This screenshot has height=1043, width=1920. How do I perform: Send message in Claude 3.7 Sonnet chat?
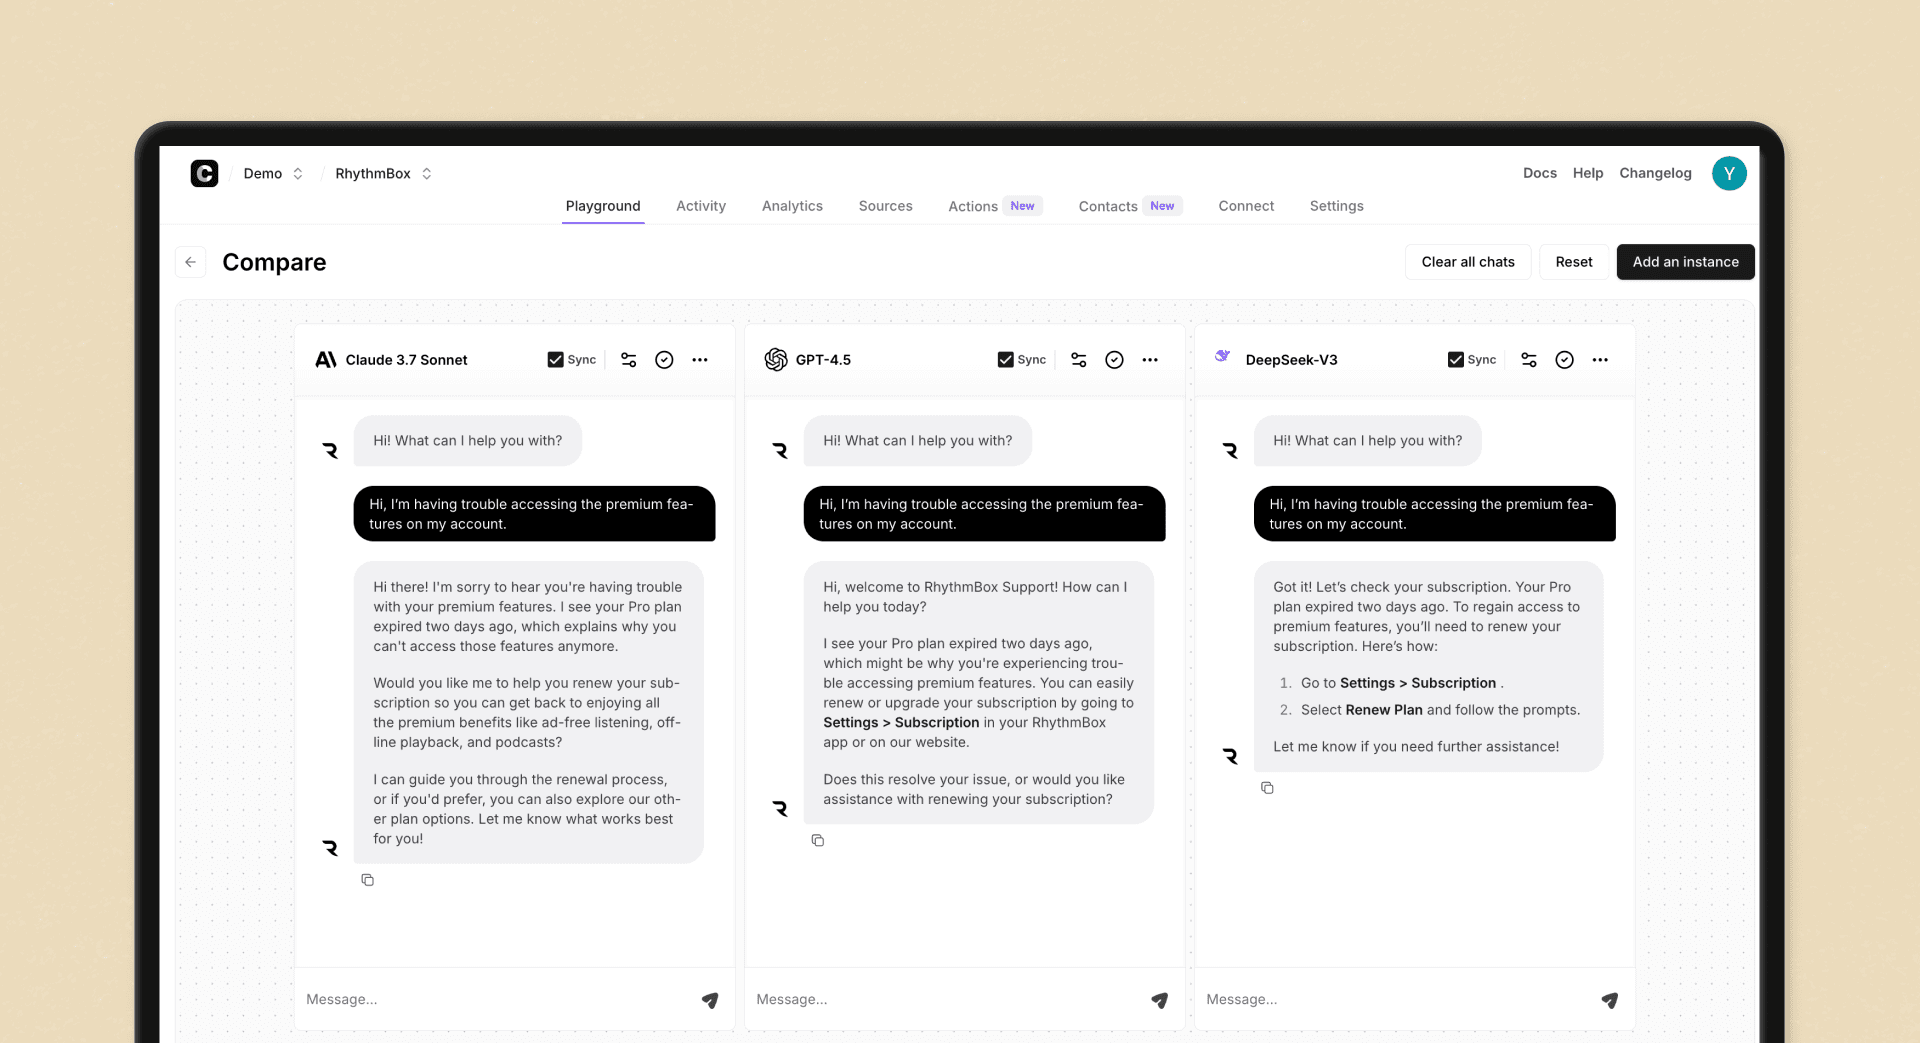[x=709, y=1000]
